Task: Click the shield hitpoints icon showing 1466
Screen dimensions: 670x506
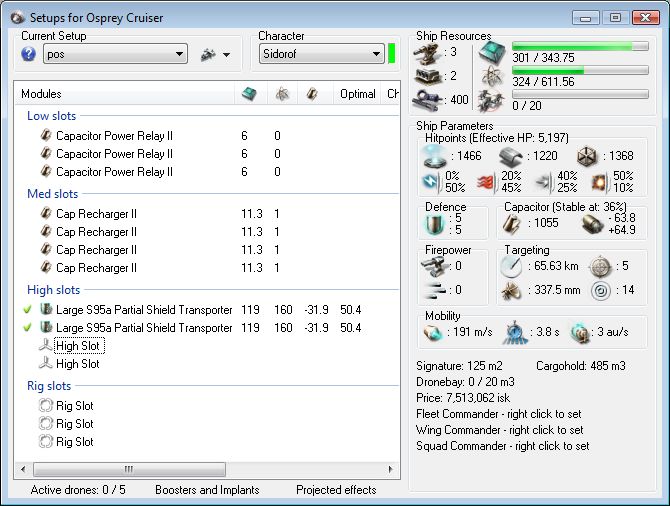Action: click(435, 156)
